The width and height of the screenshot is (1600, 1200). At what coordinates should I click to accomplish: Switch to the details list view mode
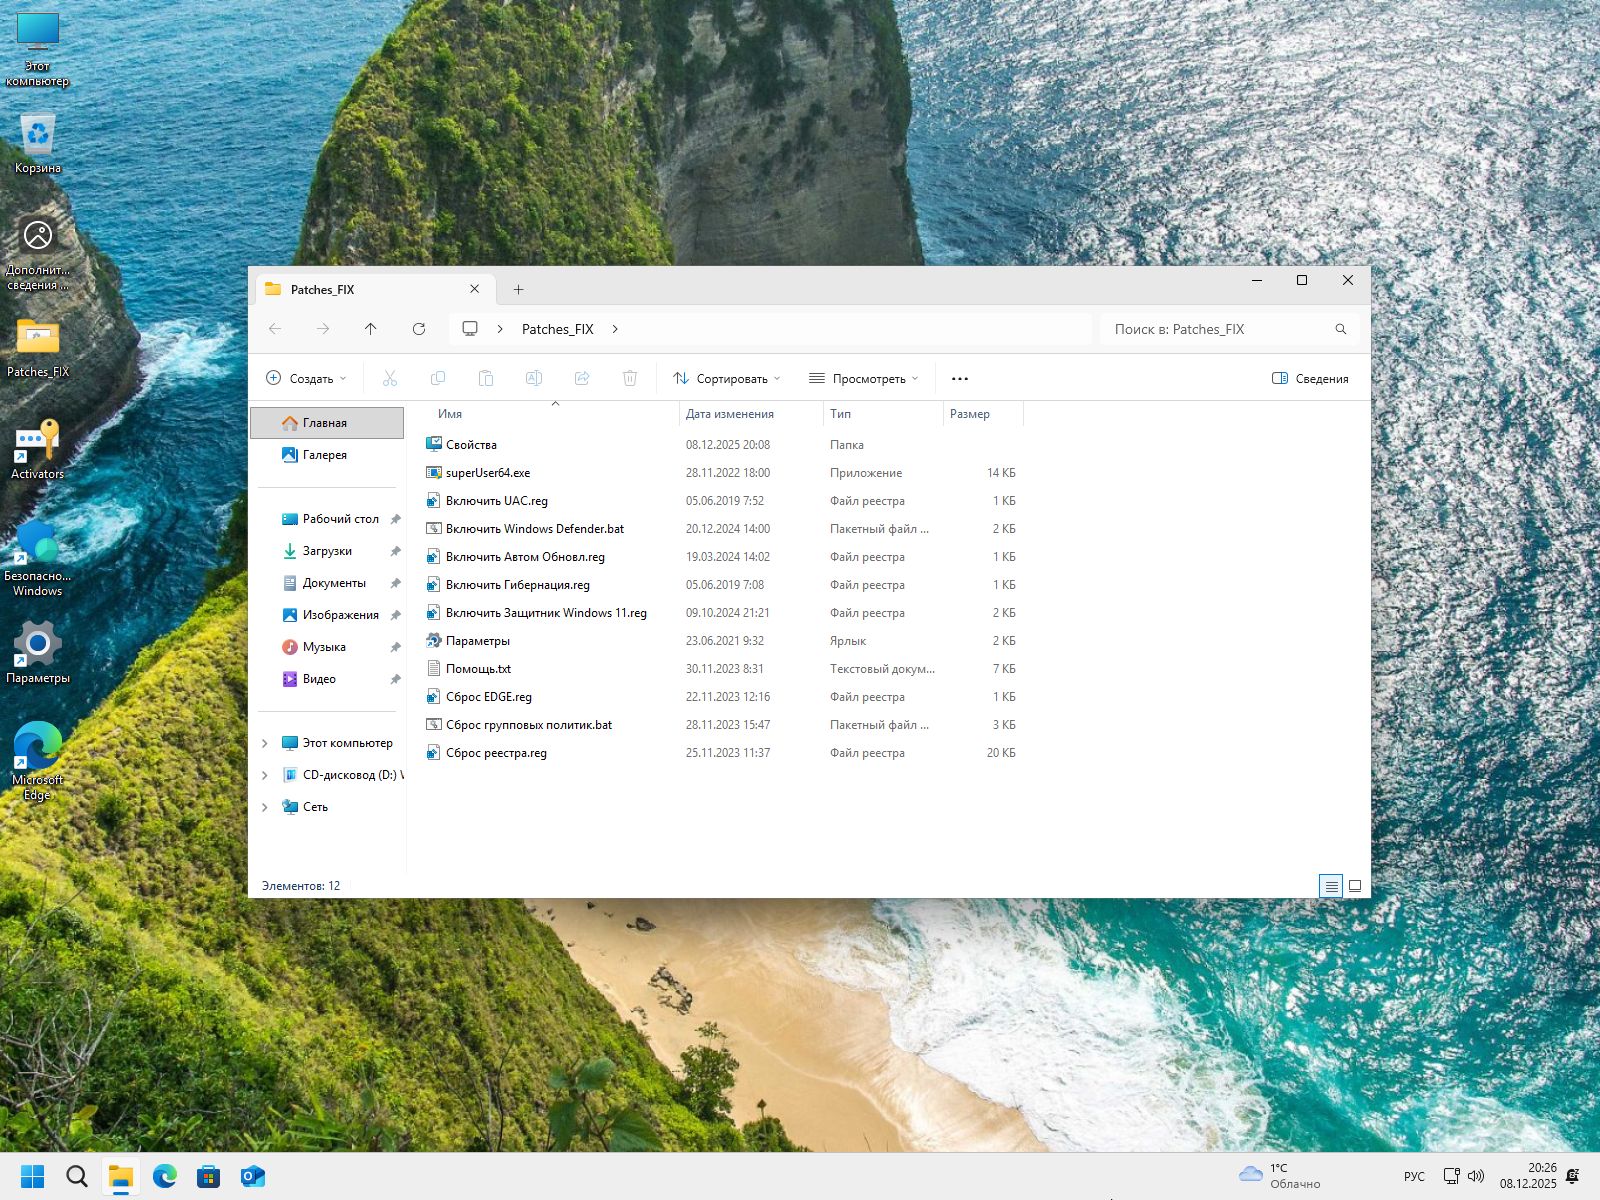click(1330, 886)
